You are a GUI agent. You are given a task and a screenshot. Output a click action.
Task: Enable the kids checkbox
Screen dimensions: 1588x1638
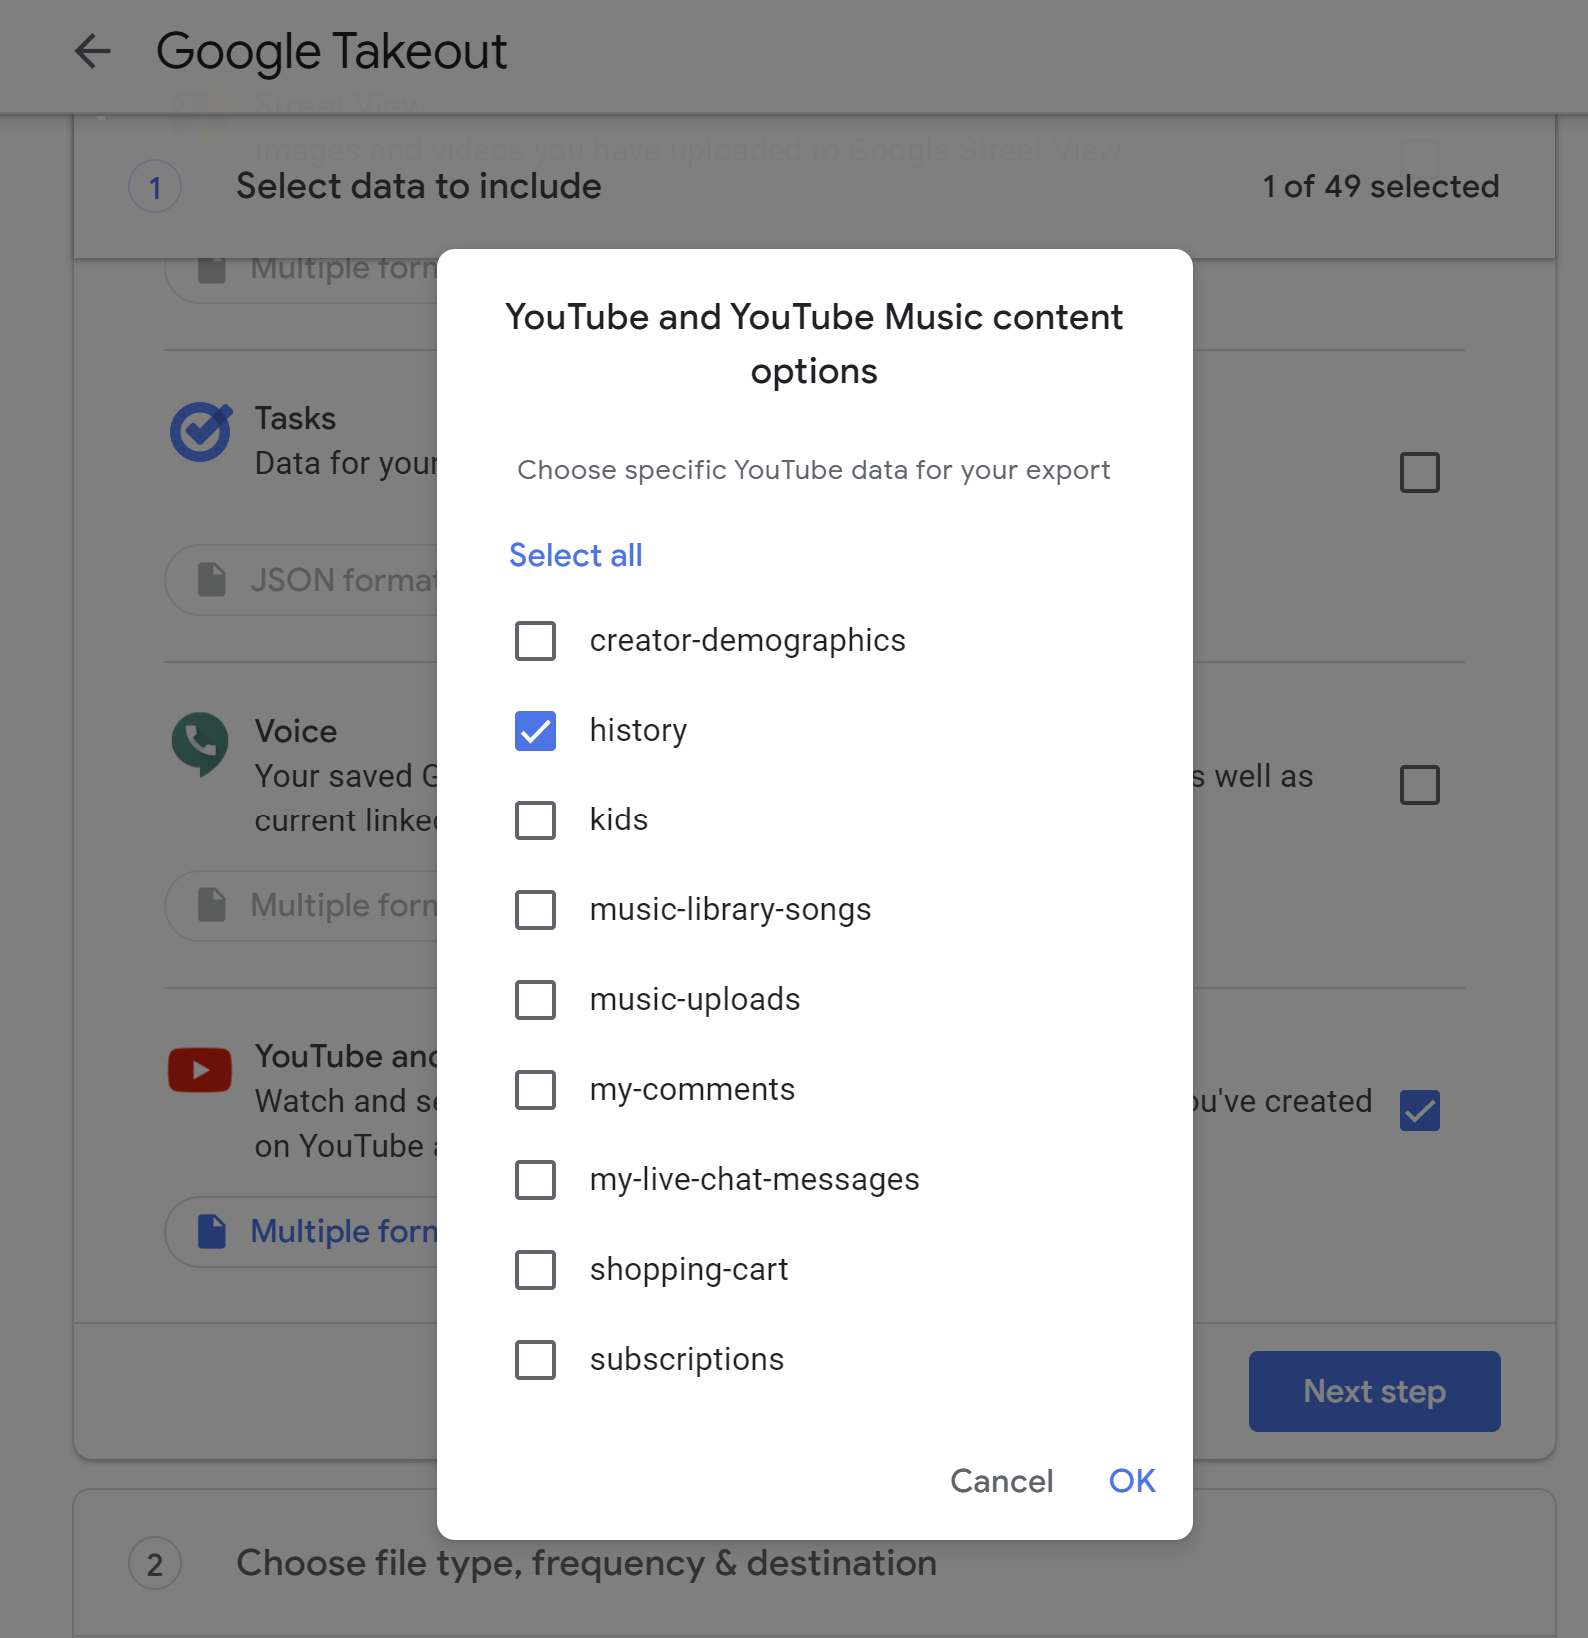pyautogui.click(x=535, y=820)
